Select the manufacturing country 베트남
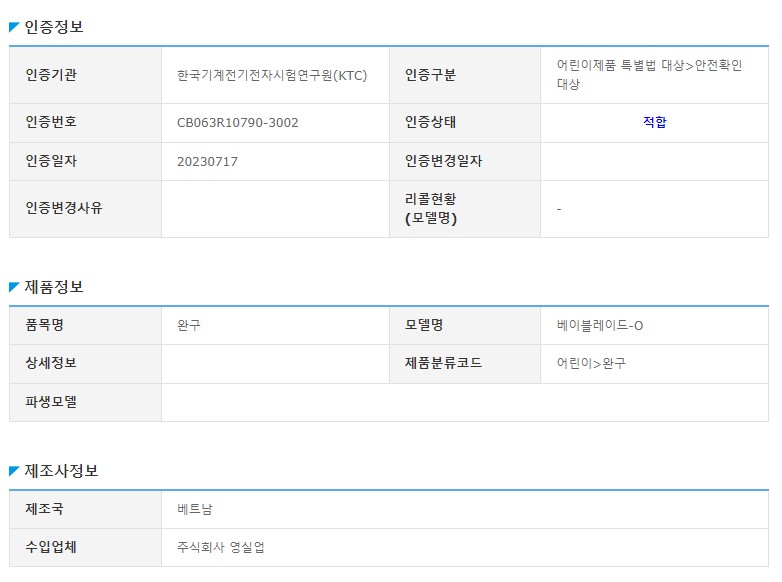Viewport: 782px width, 582px height. [195, 509]
